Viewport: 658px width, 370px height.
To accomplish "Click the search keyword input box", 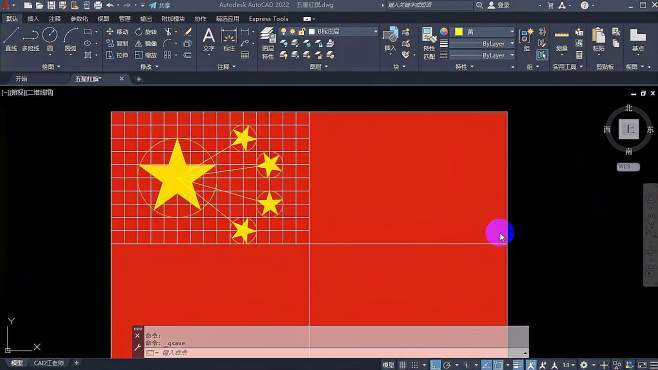I will 429,5.
